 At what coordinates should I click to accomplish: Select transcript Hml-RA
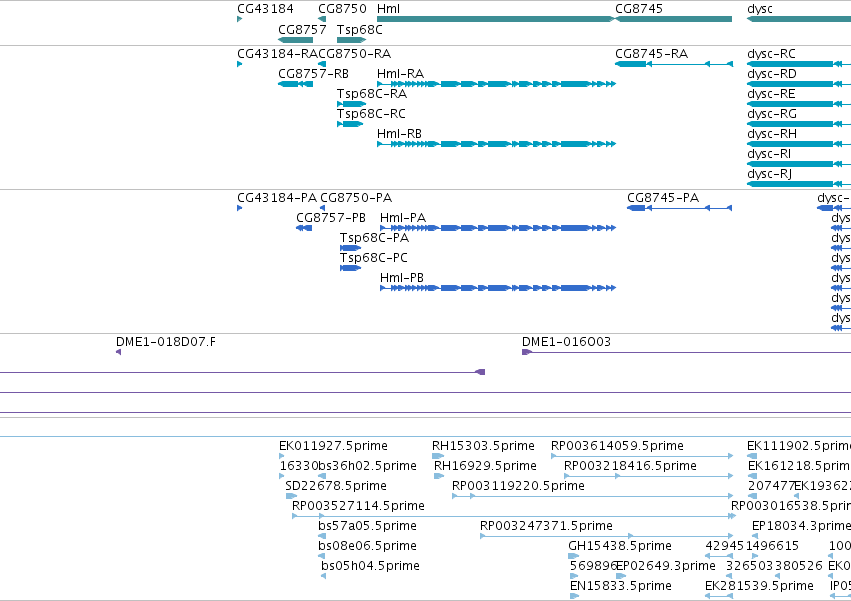(497, 84)
